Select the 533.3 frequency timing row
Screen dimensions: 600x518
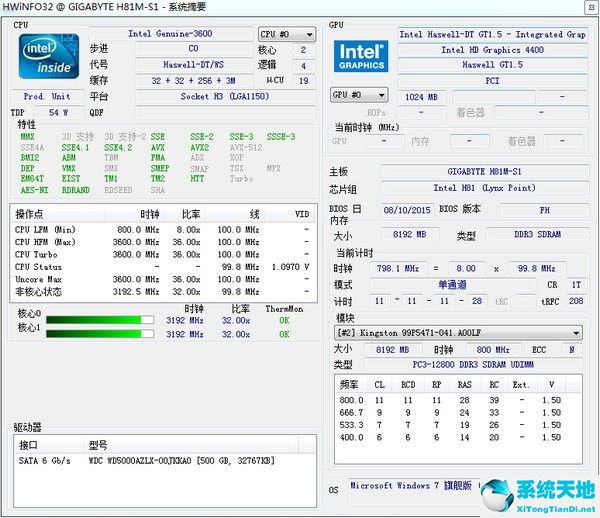tap(458, 425)
